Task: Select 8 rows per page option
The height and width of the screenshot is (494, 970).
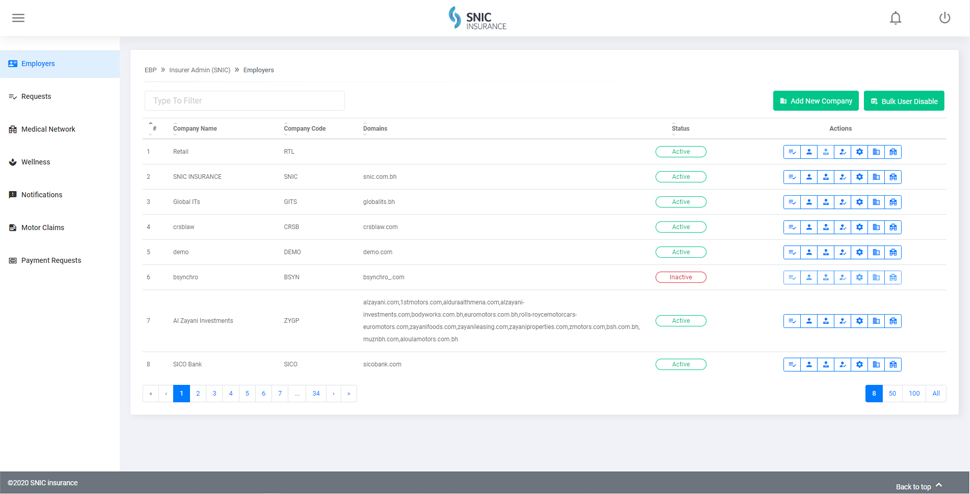Action: pyautogui.click(x=874, y=393)
